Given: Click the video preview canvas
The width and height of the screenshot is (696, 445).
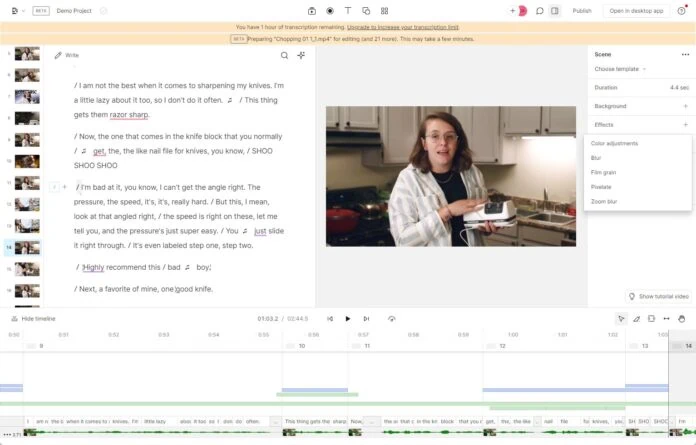Looking at the screenshot, I should click(x=451, y=177).
